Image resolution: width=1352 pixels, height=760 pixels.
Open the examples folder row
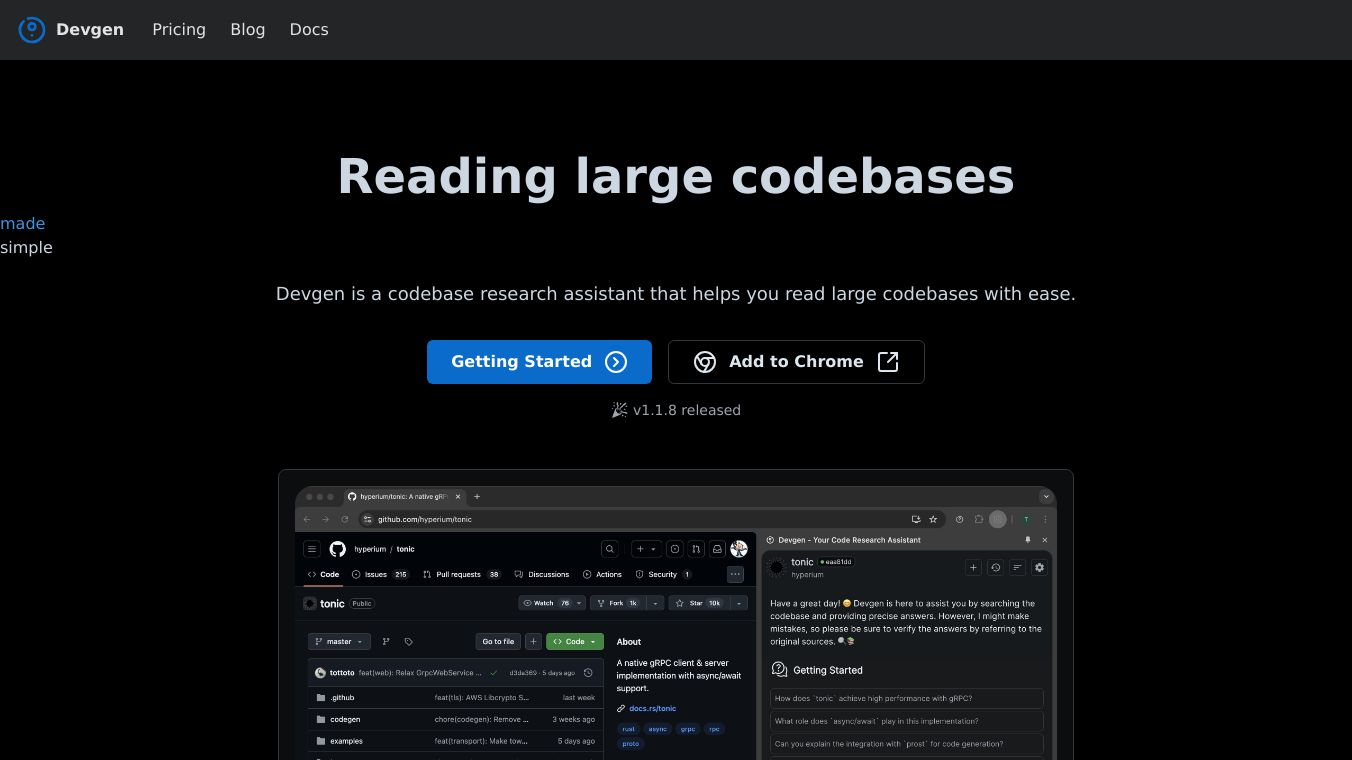455,742
